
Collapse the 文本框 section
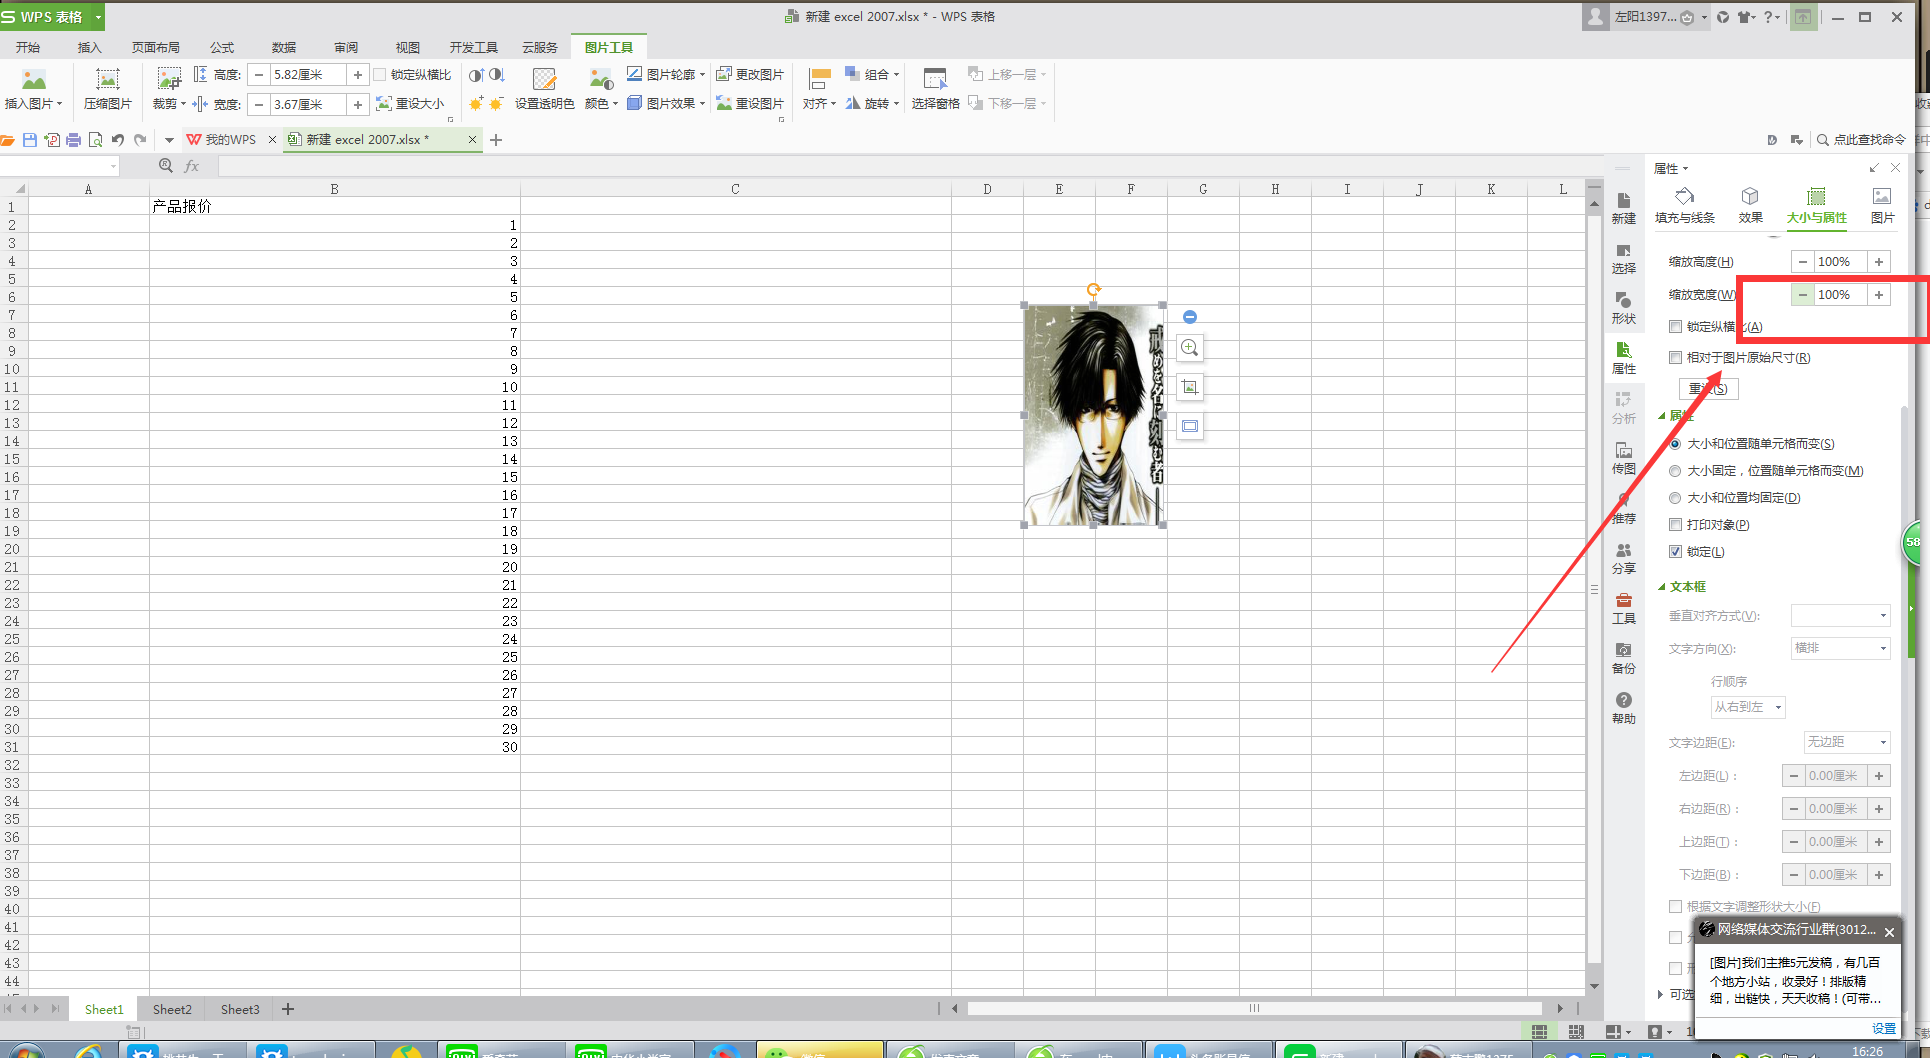pyautogui.click(x=1662, y=587)
